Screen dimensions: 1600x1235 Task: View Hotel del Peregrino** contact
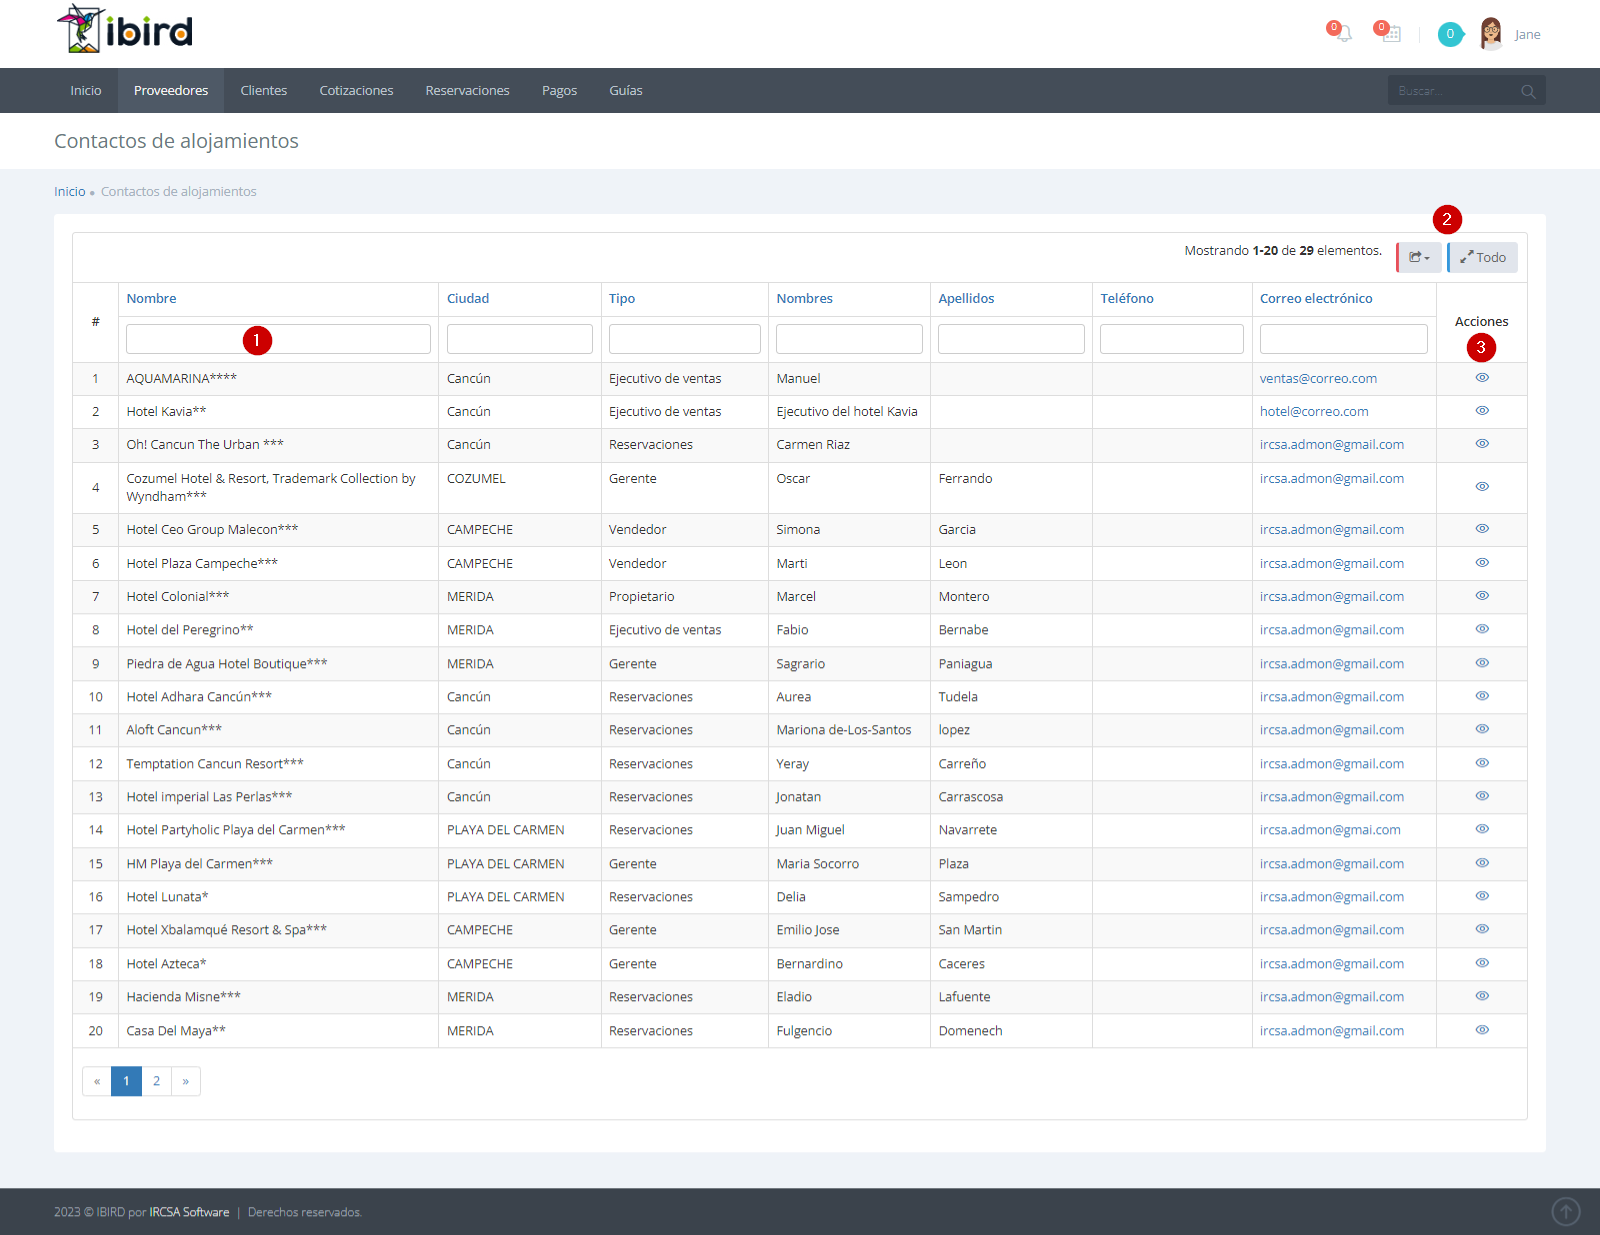tap(1482, 629)
